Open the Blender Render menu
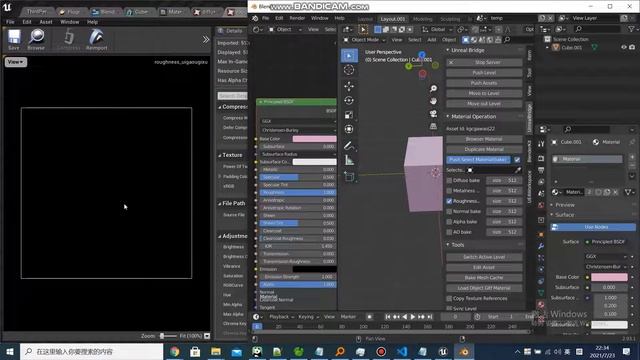This screenshot has width=640, height=360. click(297, 18)
